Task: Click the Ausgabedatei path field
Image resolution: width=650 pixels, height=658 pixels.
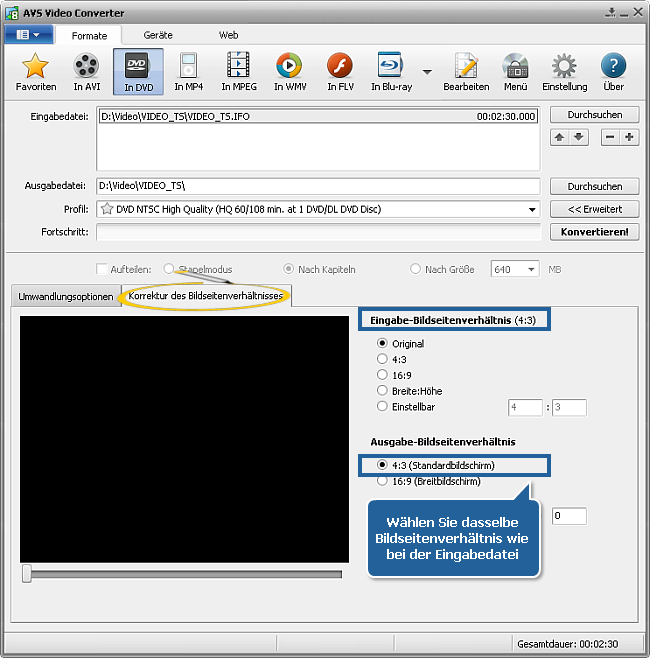Action: coord(318,186)
